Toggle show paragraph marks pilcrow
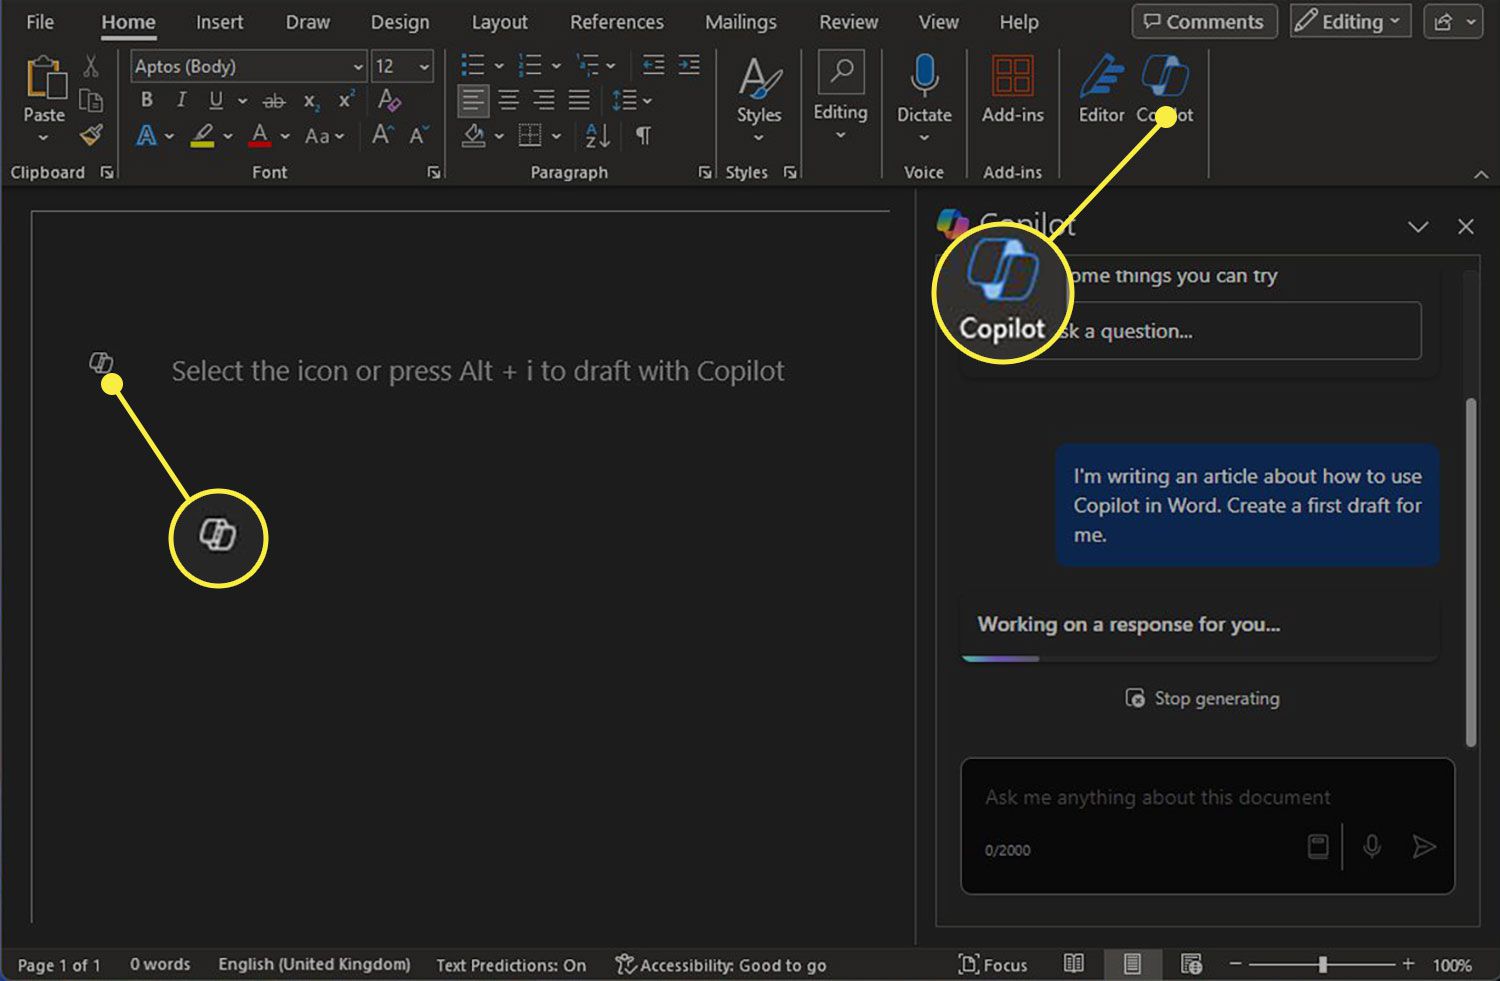Screen dimensions: 1500x981 click(x=643, y=135)
